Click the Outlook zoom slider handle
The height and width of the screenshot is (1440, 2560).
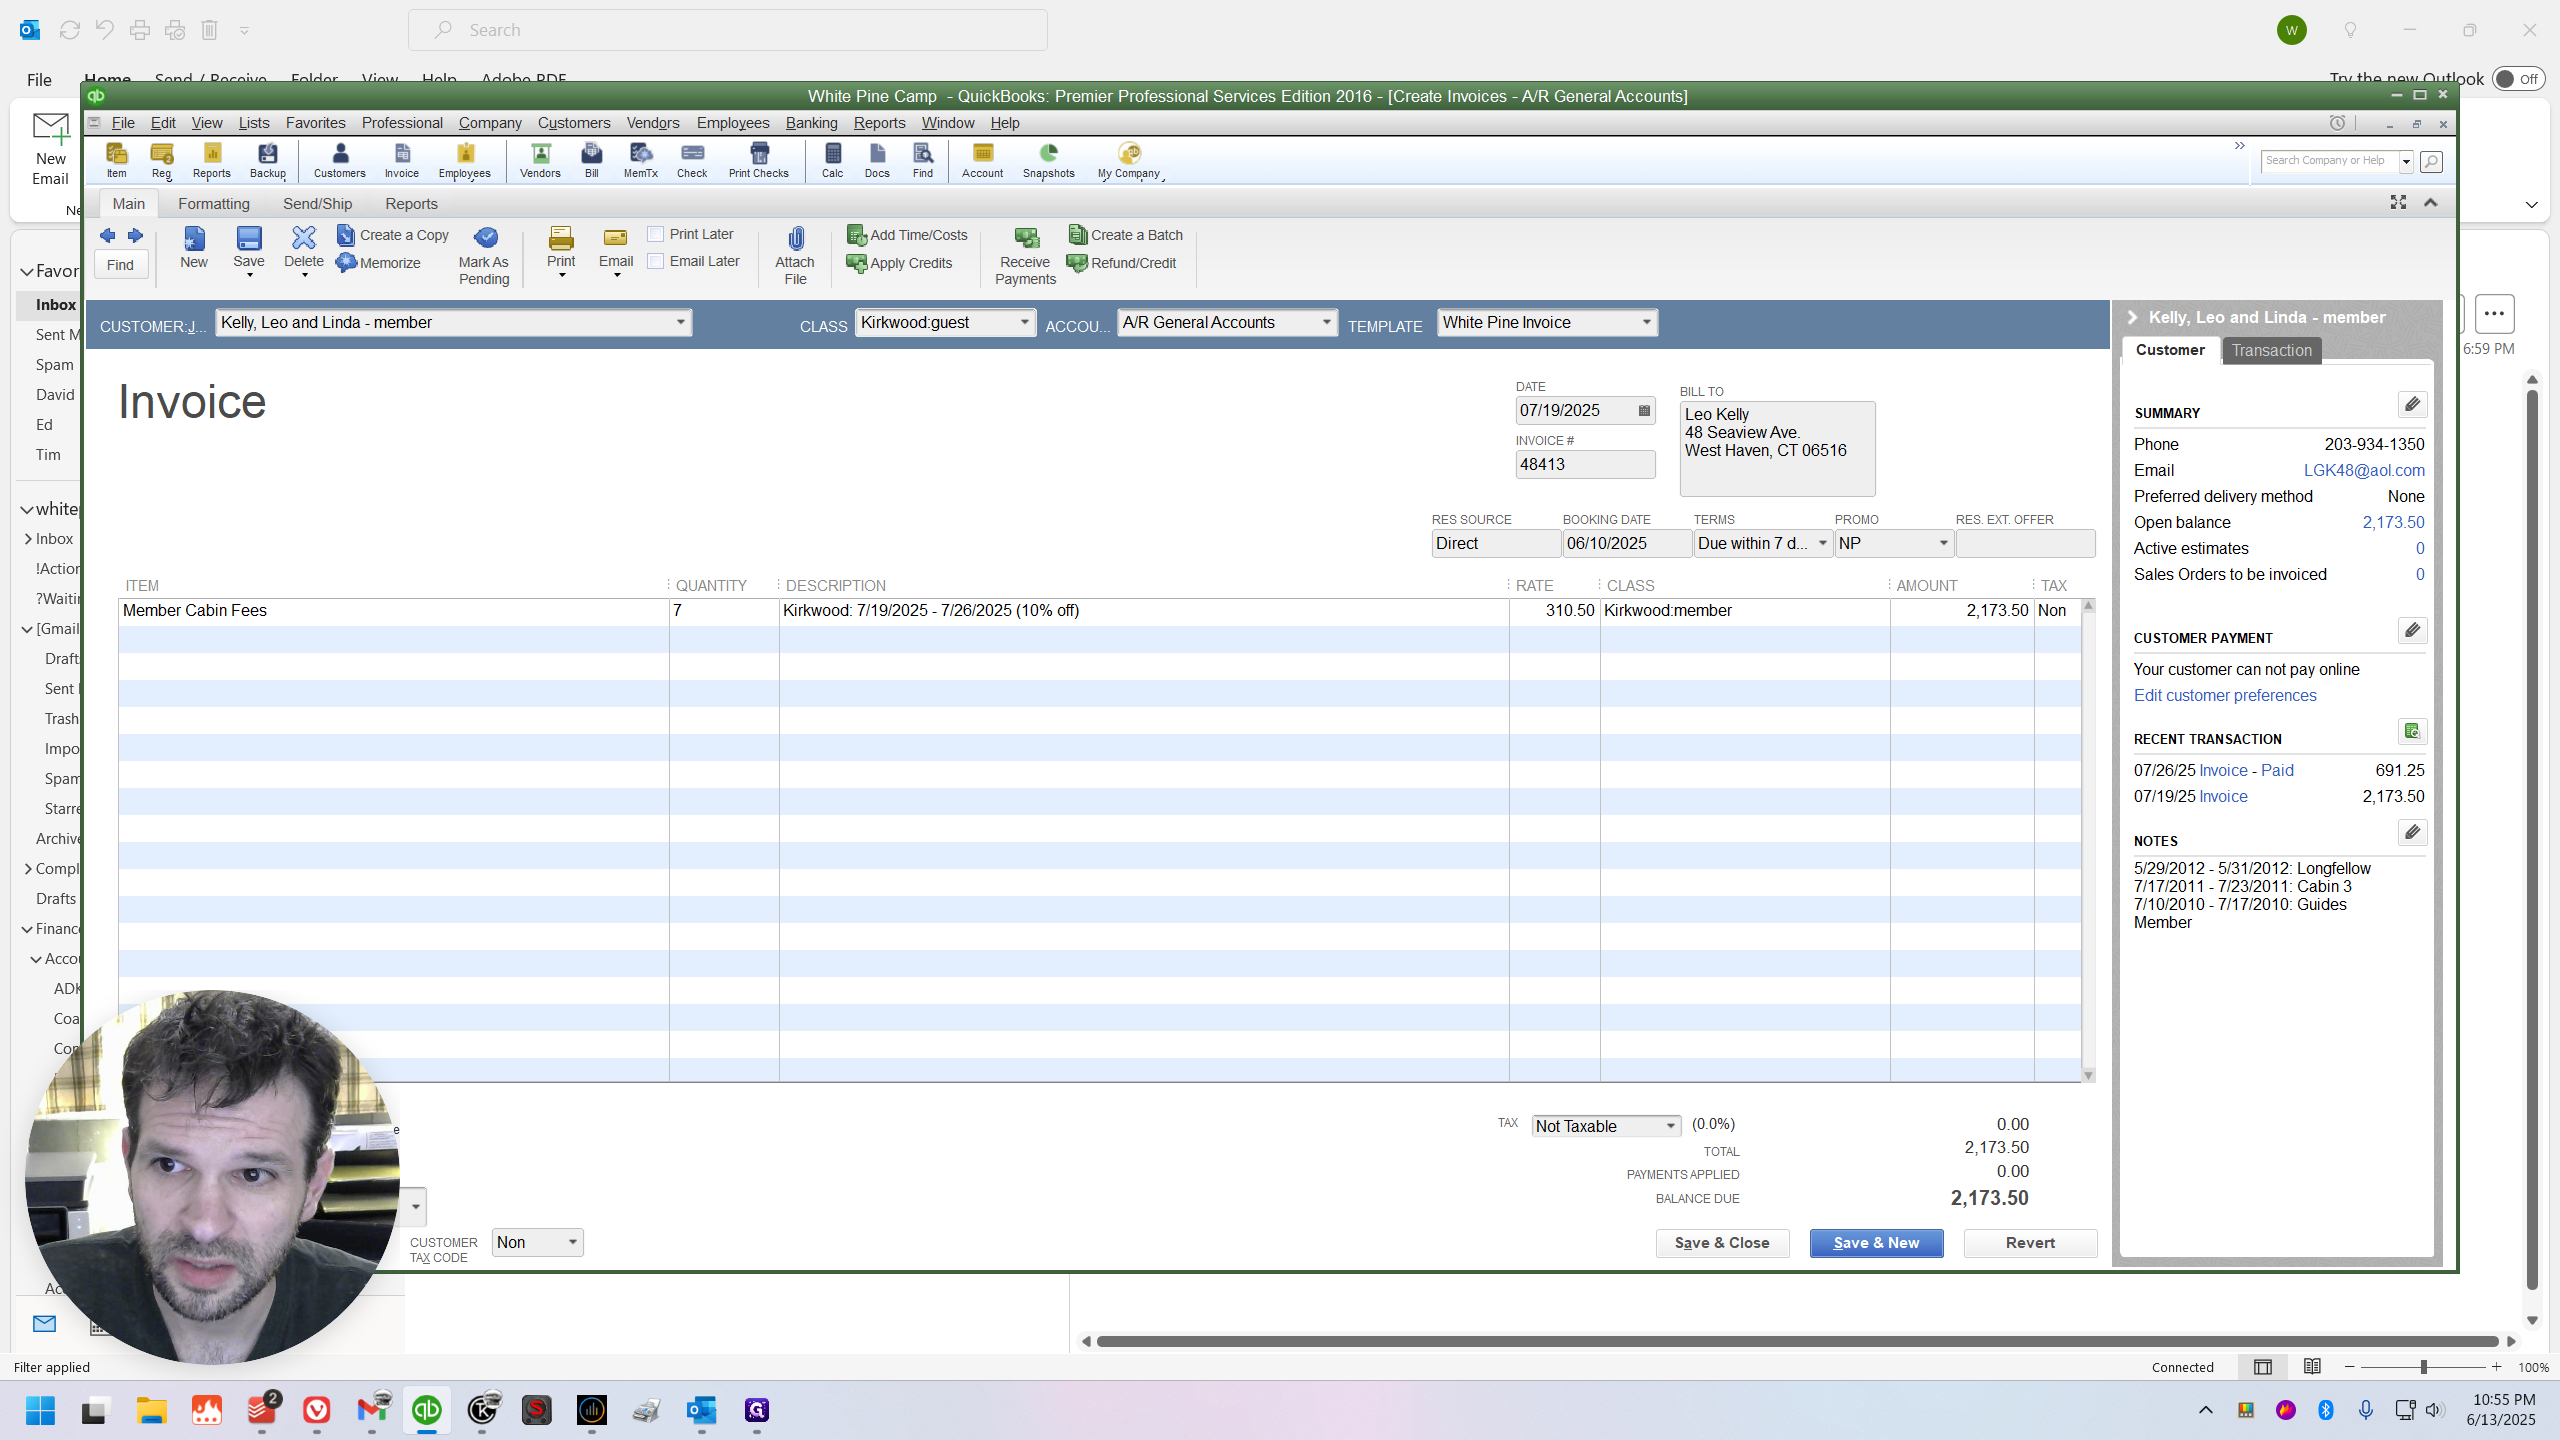[2423, 1367]
